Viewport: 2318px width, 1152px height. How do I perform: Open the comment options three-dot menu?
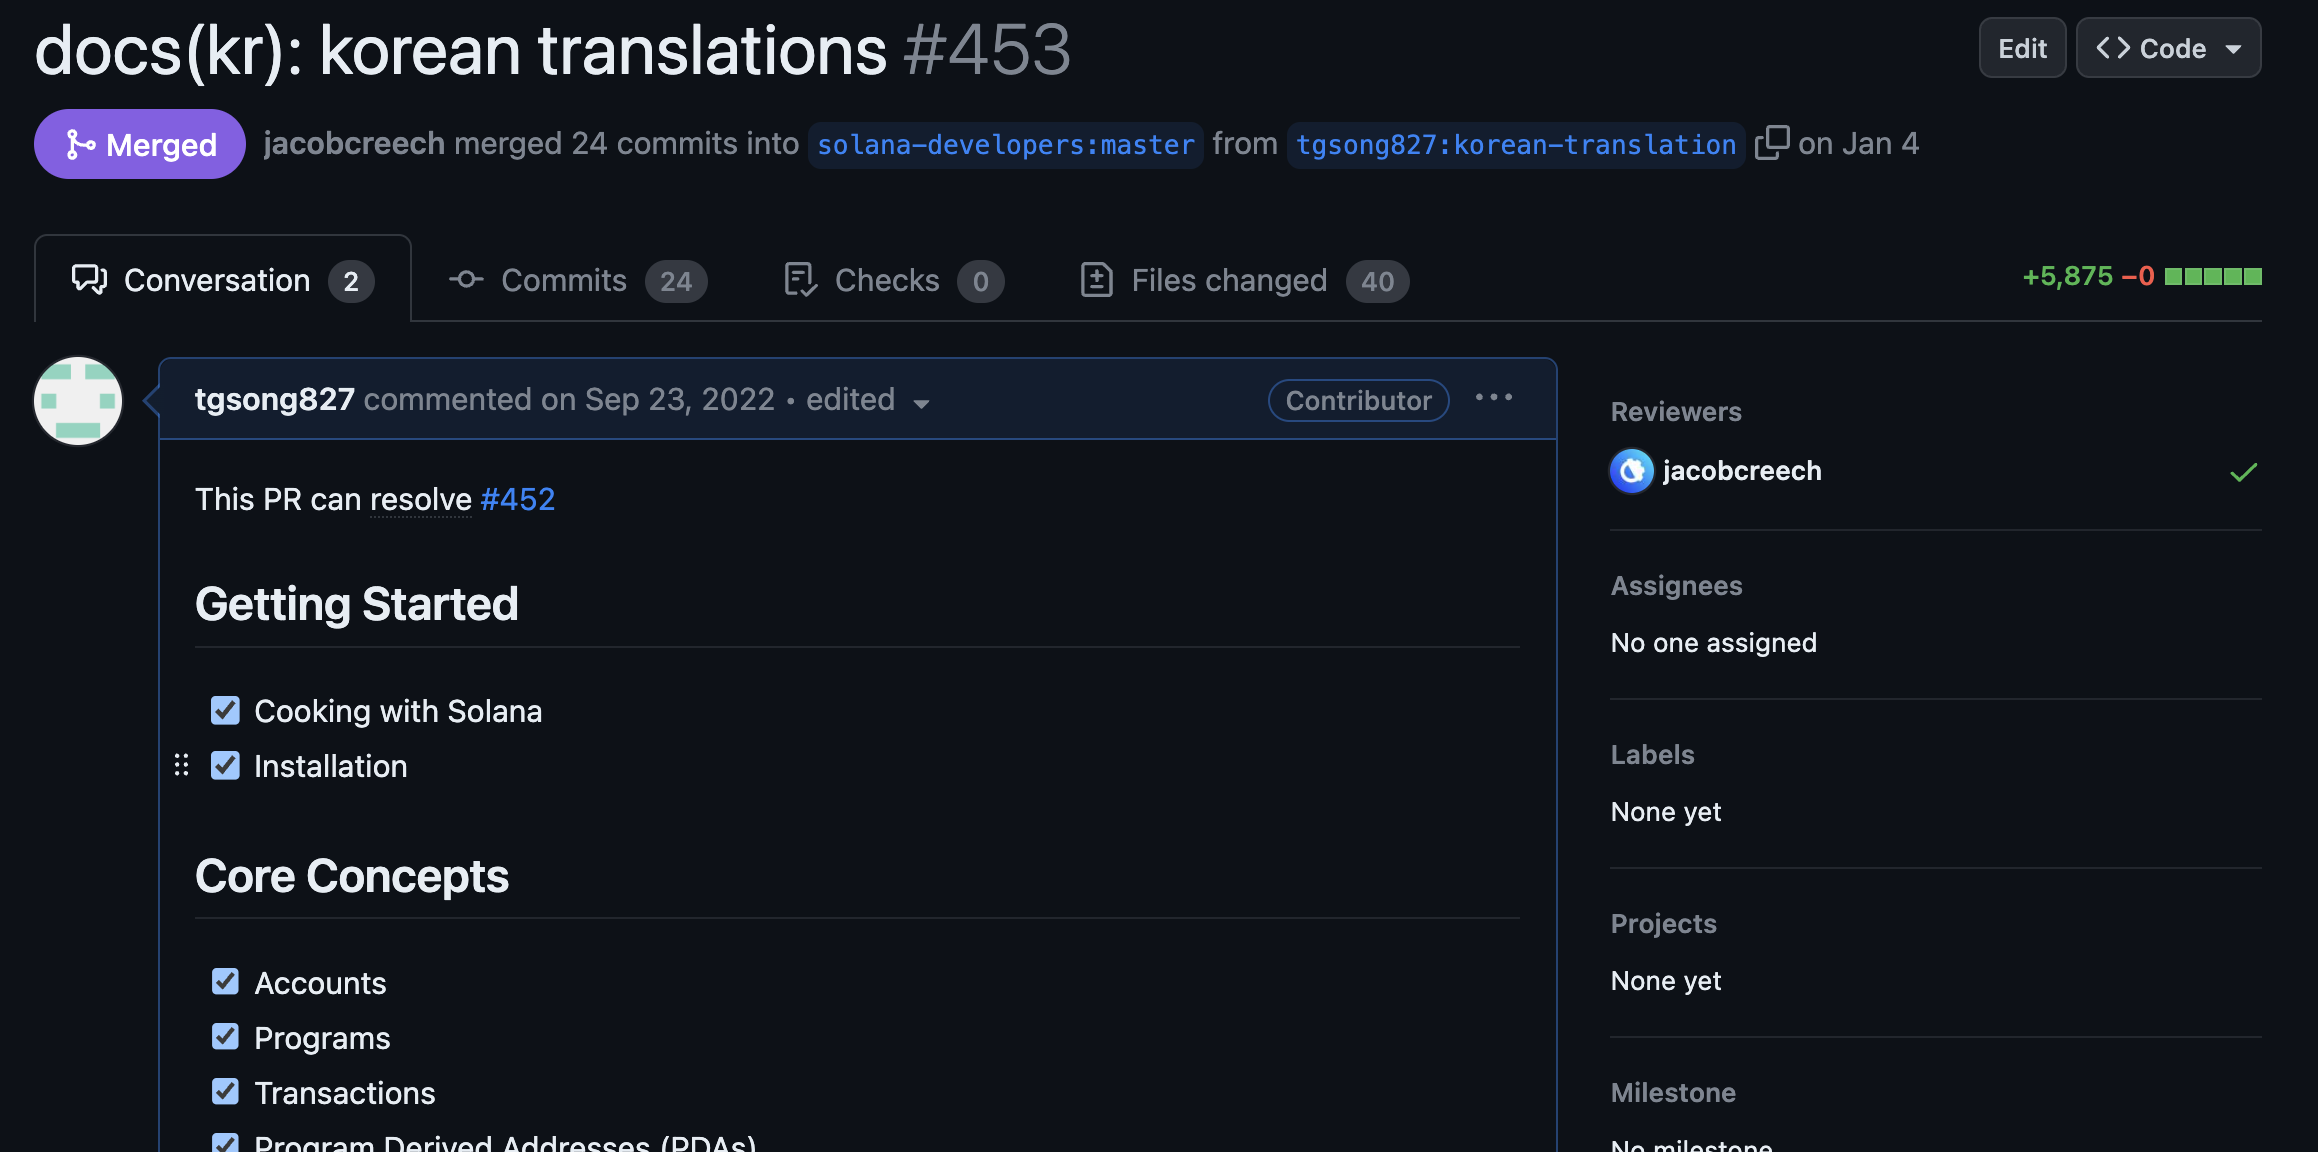[x=1494, y=398]
